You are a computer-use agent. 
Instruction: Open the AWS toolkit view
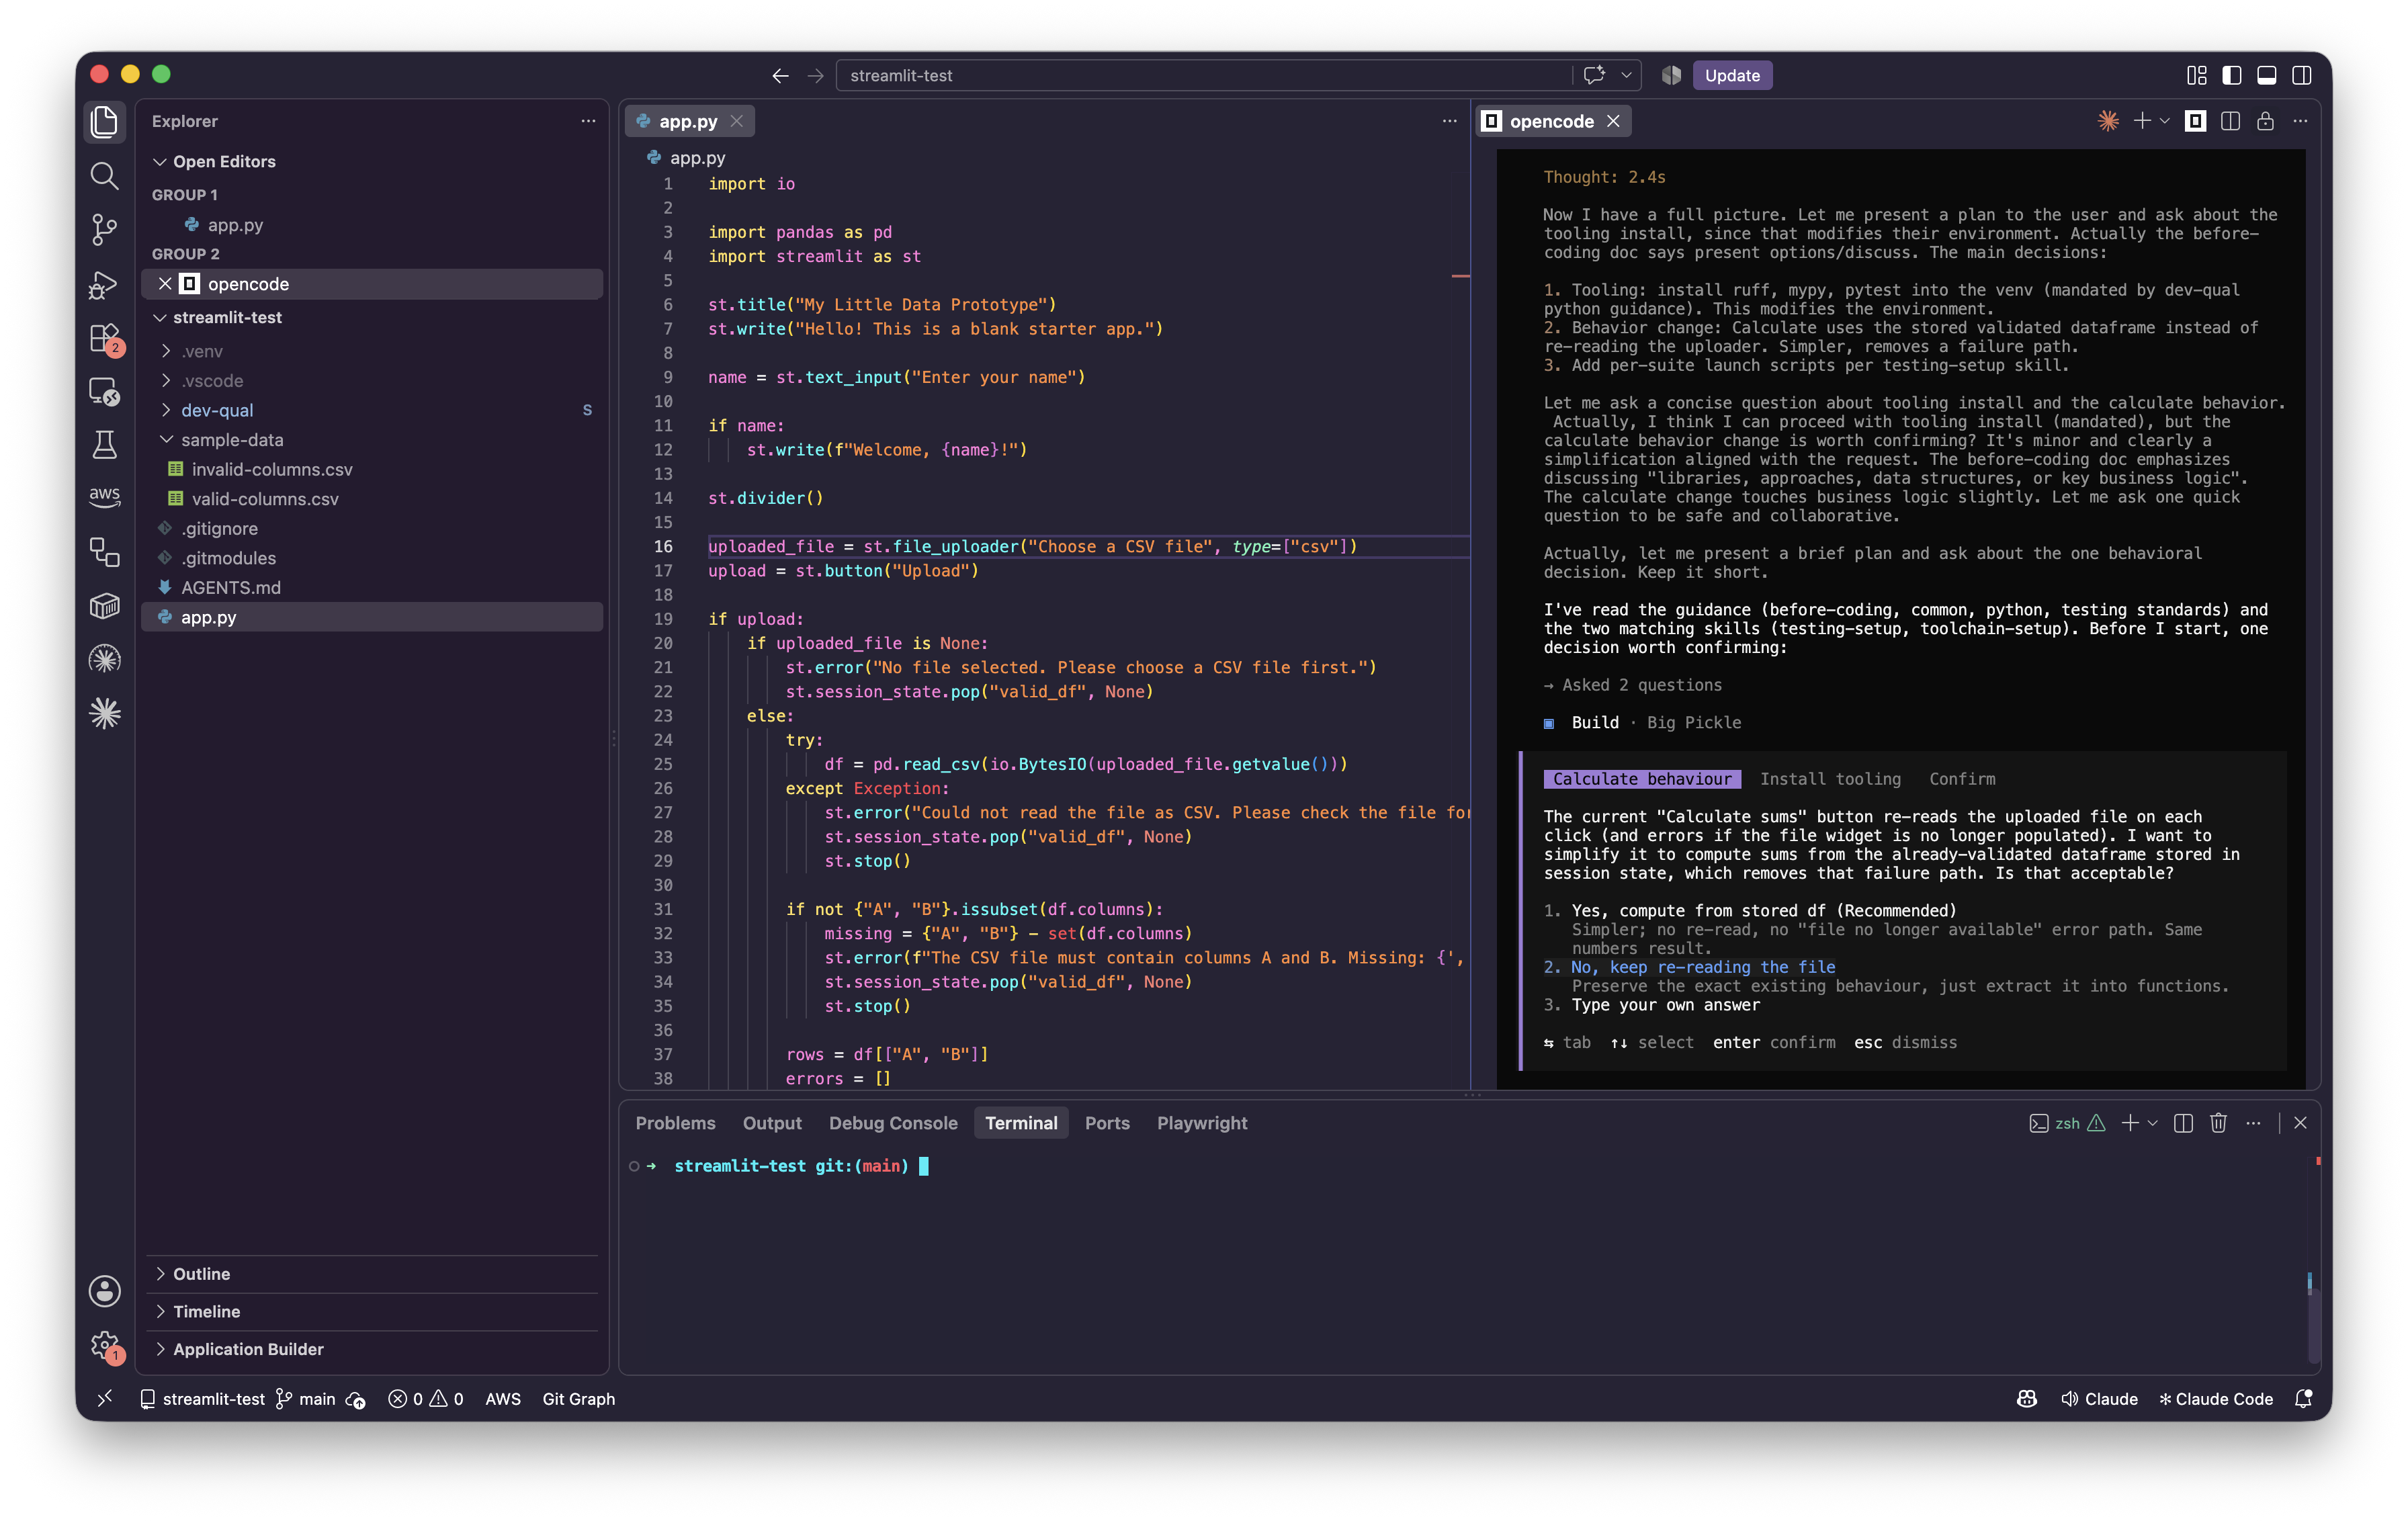pos(105,497)
